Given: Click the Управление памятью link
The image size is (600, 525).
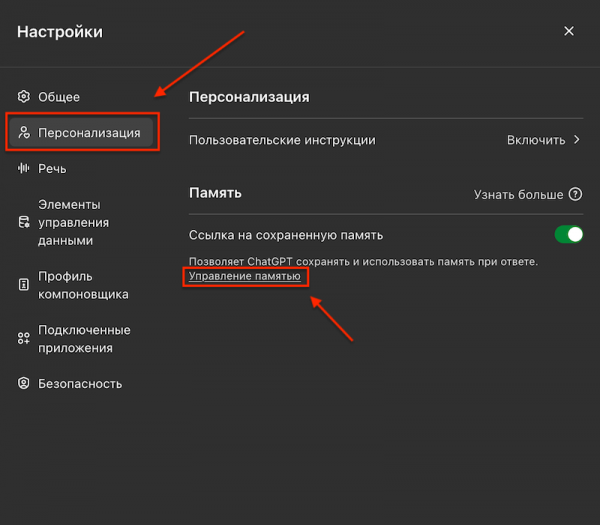Looking at the screenshot, I should [x=245, y=276].
